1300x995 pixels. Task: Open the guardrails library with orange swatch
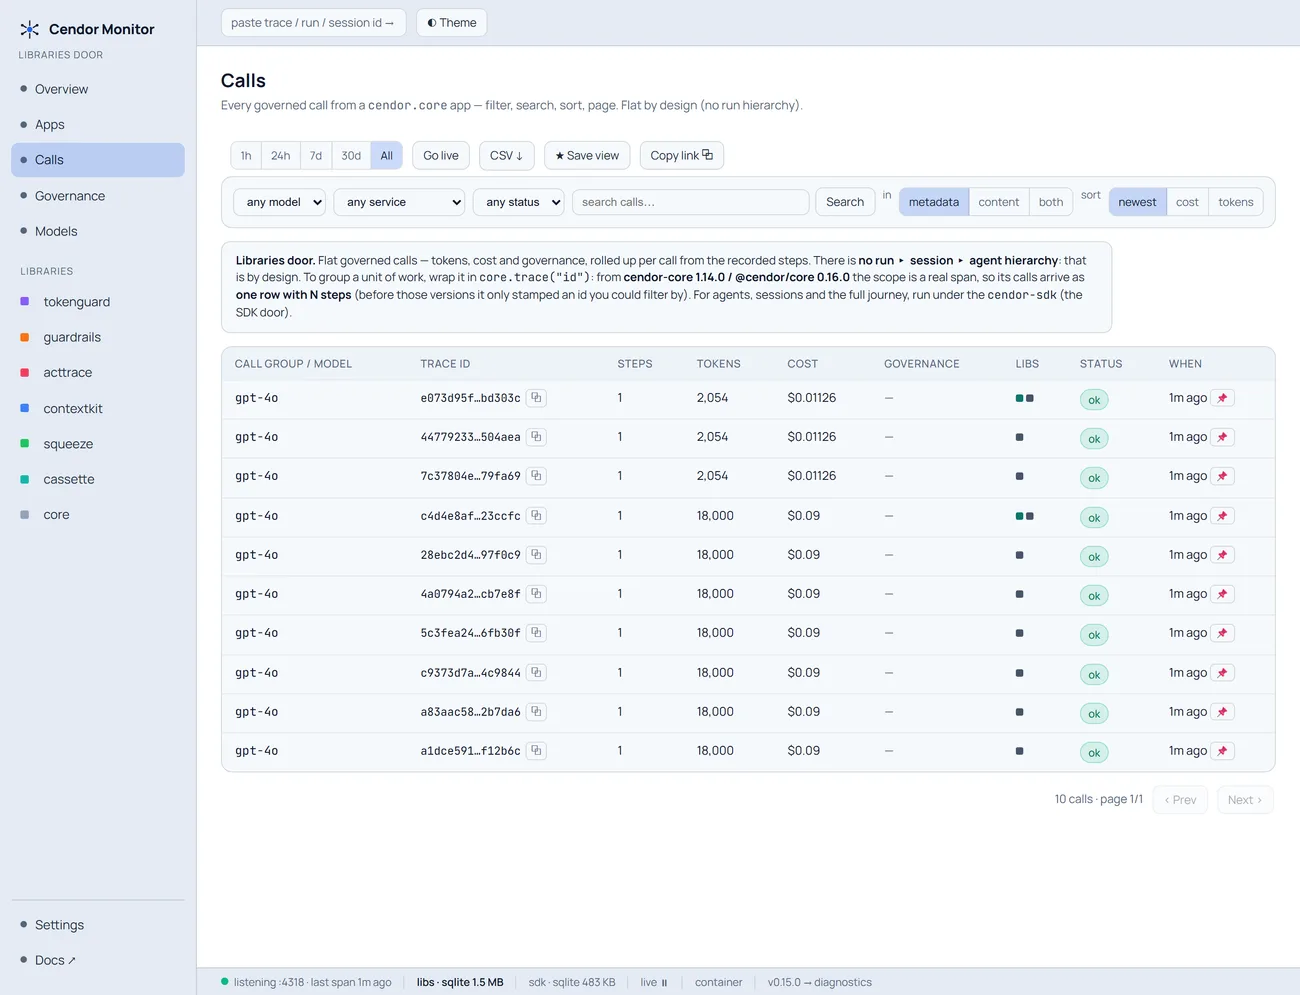pos(98,338)
